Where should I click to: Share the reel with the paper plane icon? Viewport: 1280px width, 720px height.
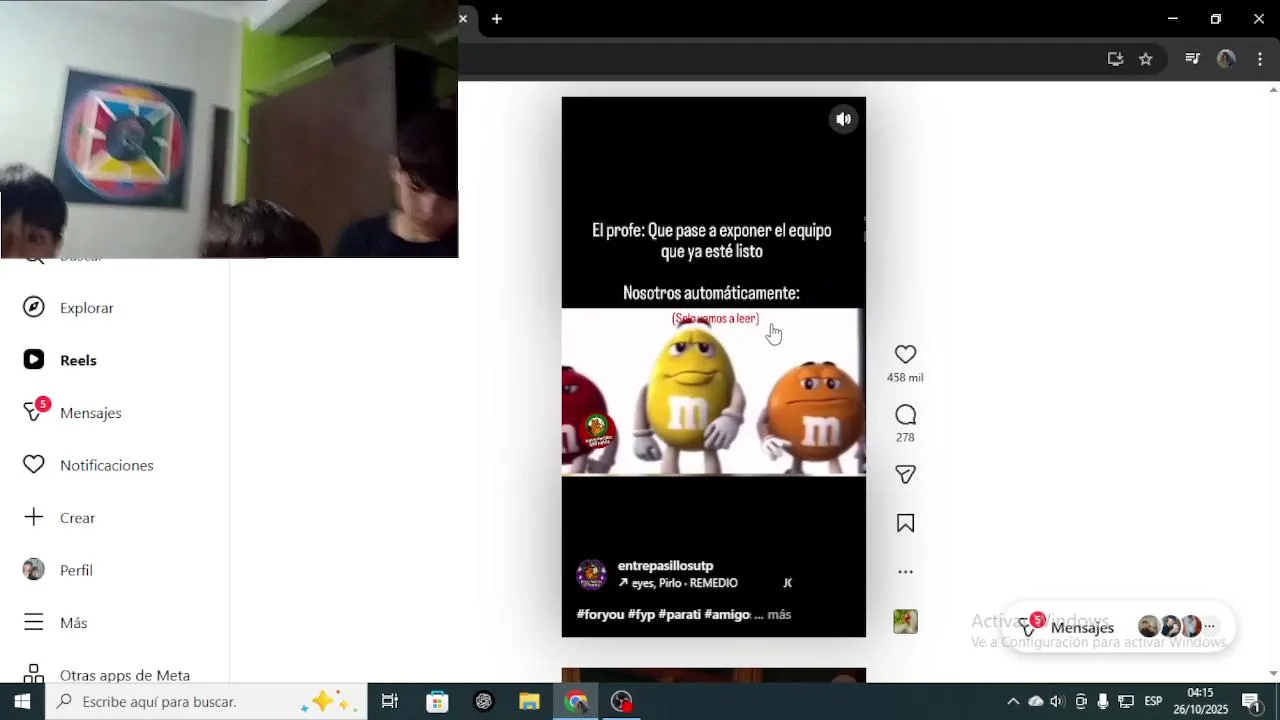(905, 475)
